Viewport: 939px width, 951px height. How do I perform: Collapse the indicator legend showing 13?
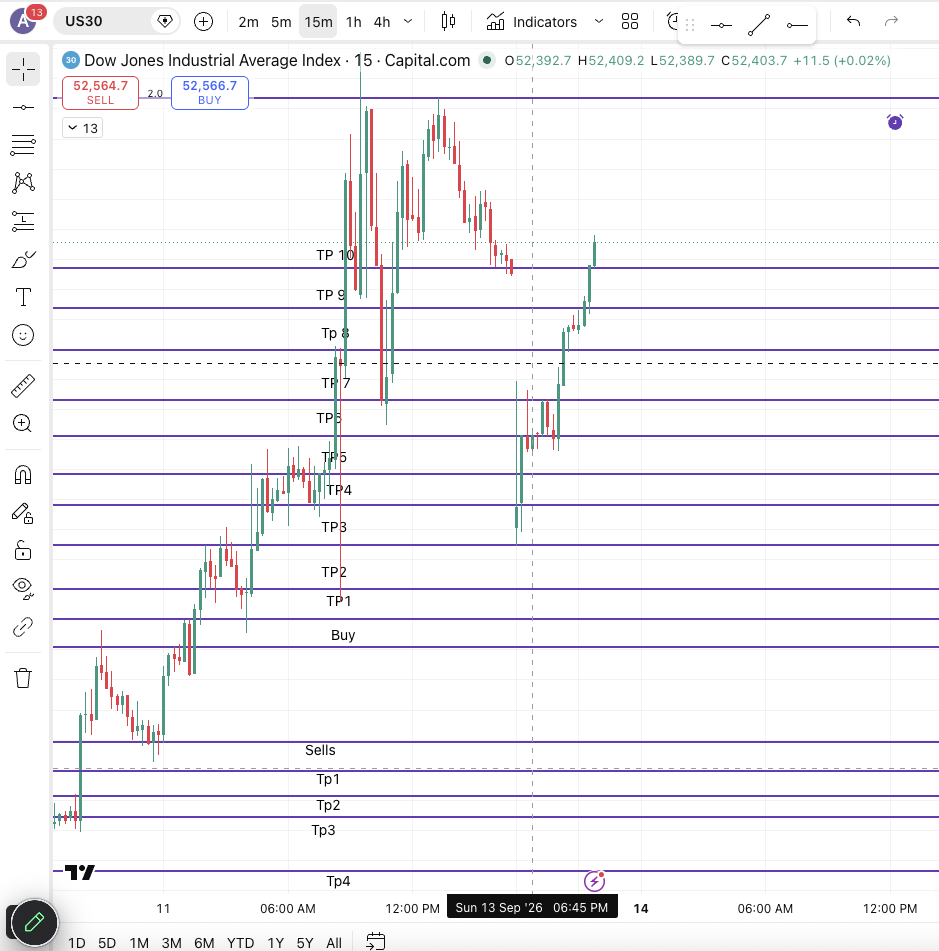click(x=82, y=128)
